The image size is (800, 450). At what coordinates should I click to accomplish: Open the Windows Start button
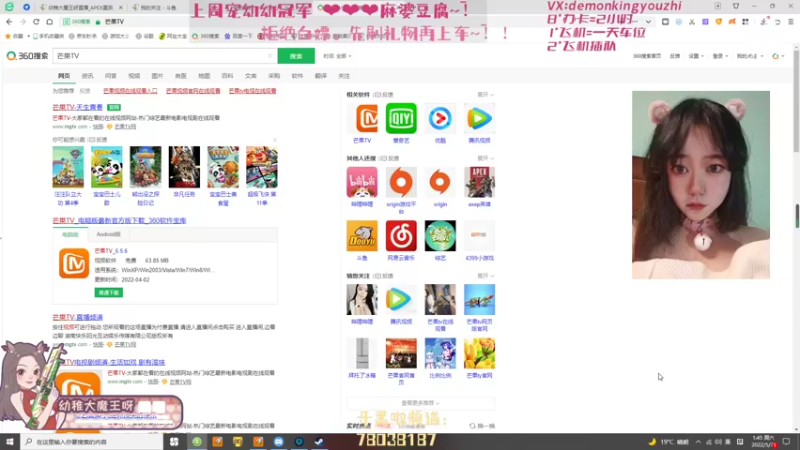(x=9, y=441)
